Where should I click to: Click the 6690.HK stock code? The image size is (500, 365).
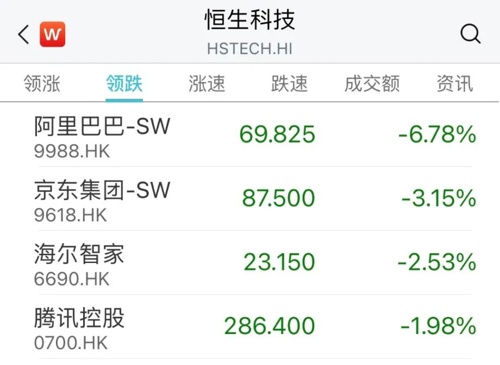[71, 279]
